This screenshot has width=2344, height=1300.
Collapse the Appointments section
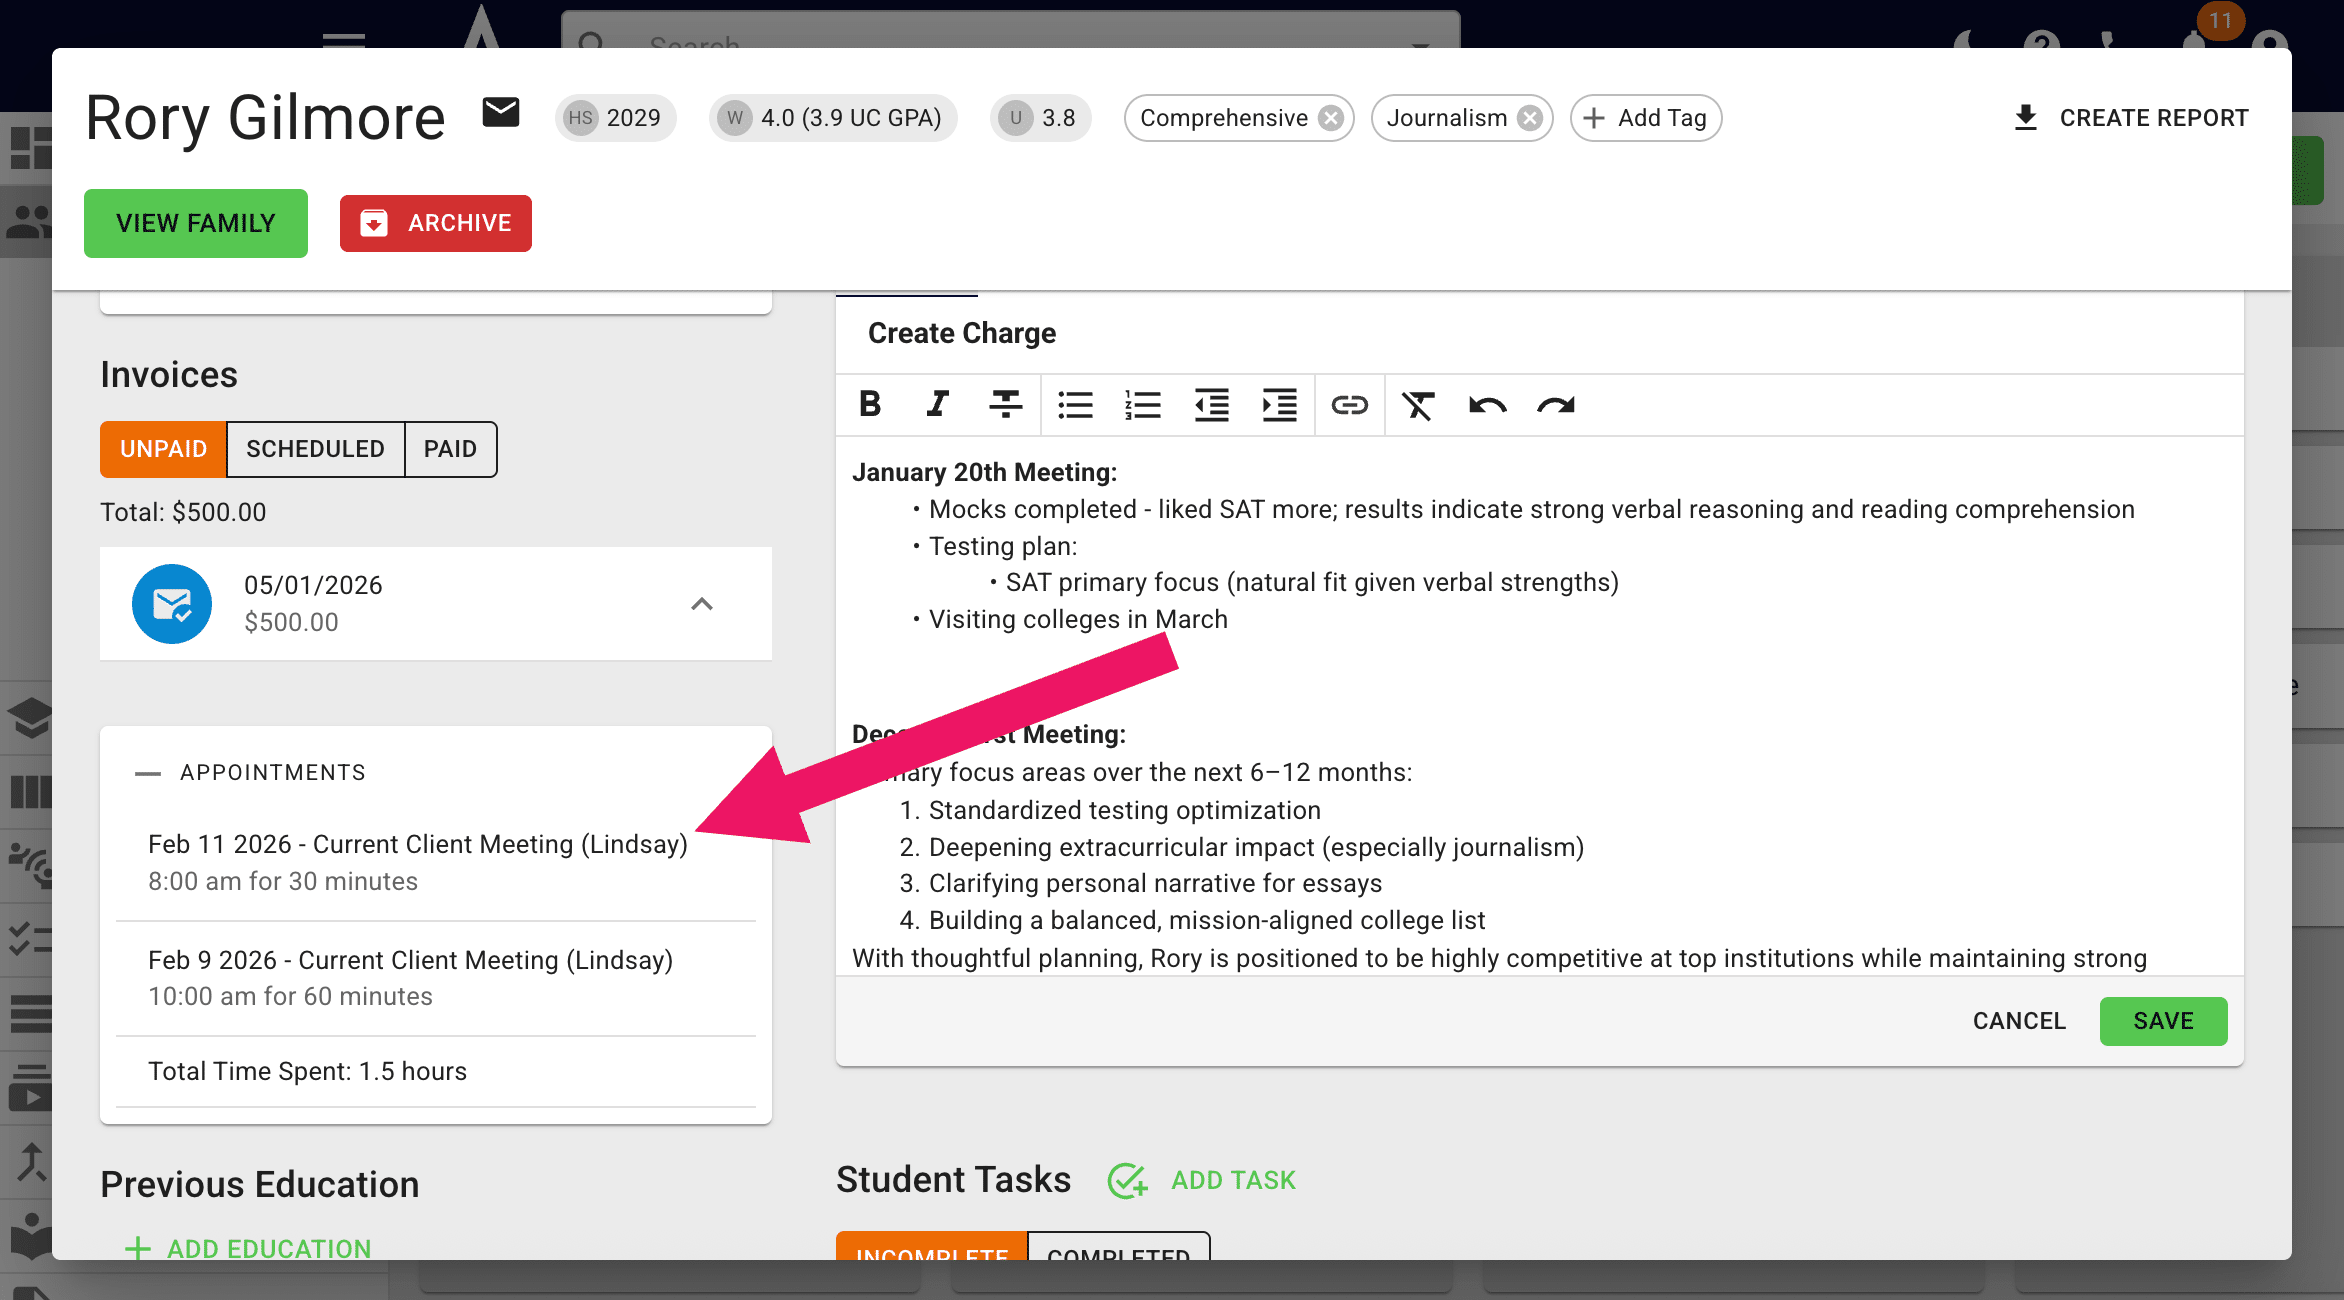click(x=148, y=773)
